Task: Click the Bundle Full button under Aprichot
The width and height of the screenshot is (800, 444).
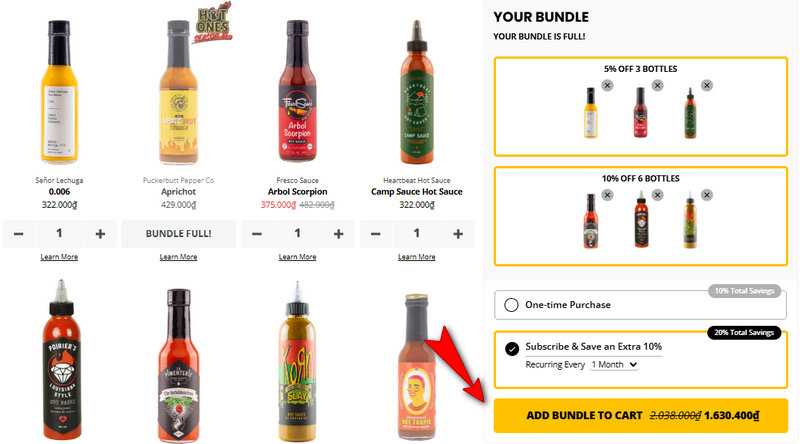Action: [x=179, y=234]
